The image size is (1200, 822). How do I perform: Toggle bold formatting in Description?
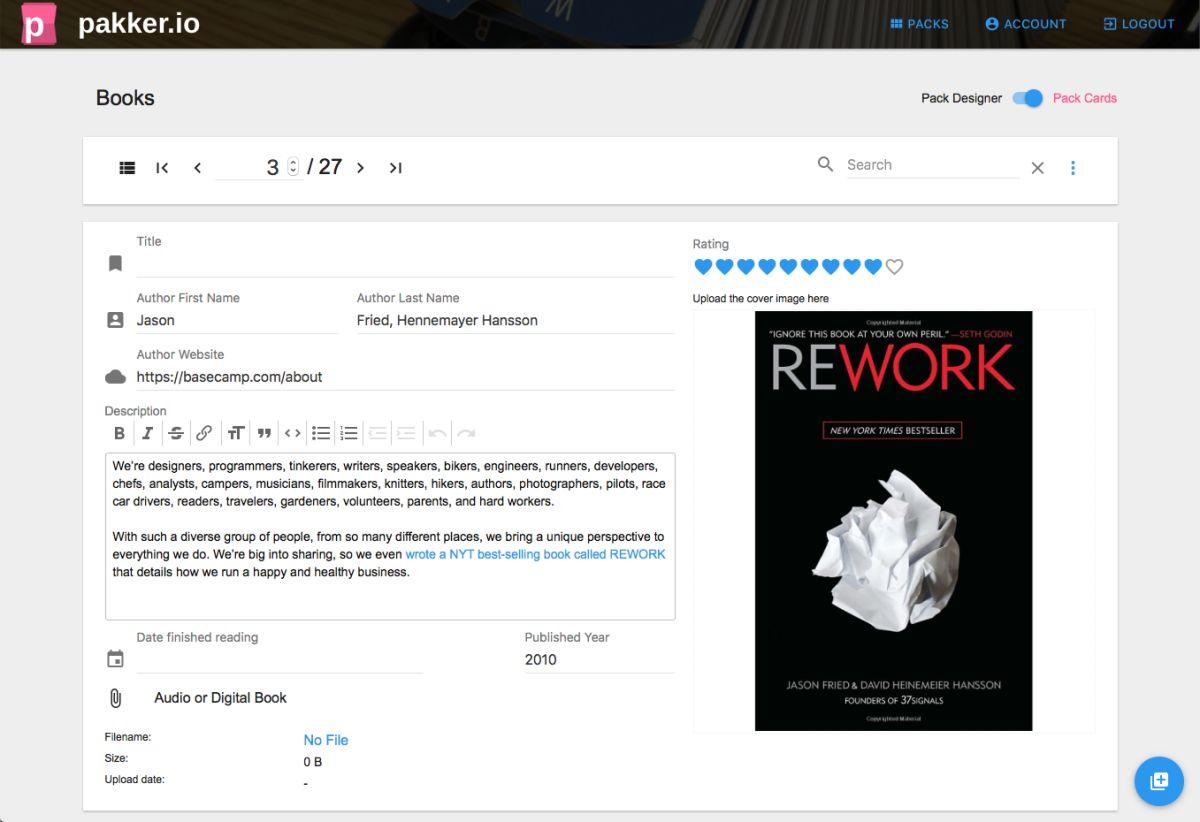(x=119, y=433)
